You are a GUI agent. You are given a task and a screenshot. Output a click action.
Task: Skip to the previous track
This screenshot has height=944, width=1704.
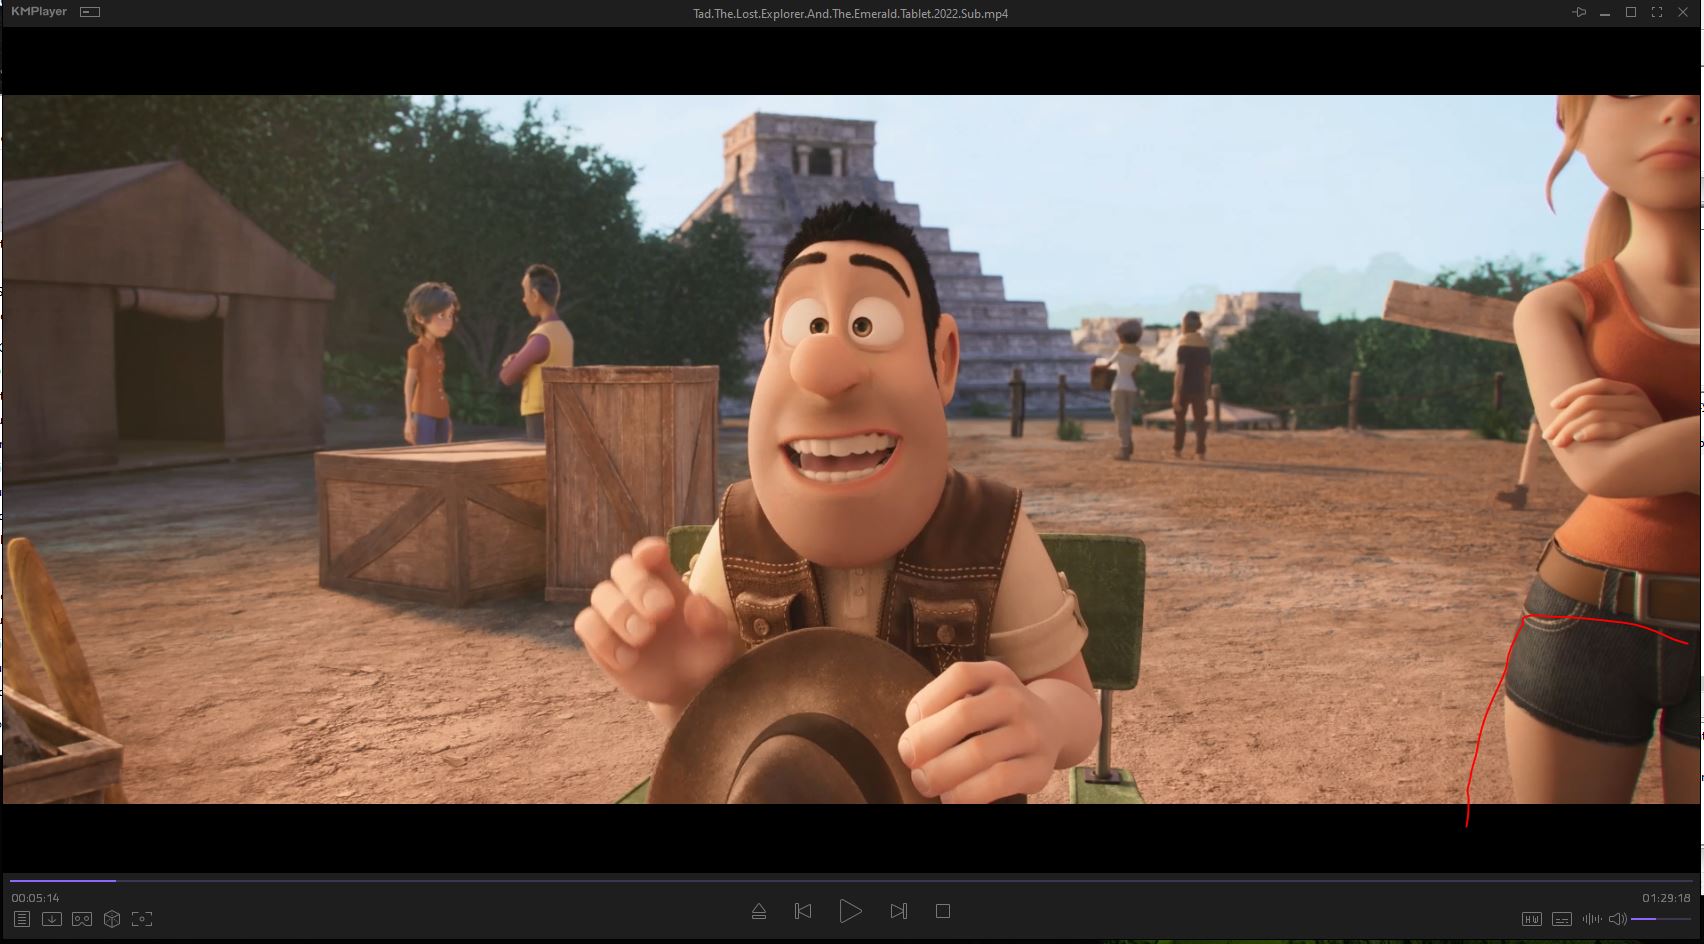(x=803, y=911)
